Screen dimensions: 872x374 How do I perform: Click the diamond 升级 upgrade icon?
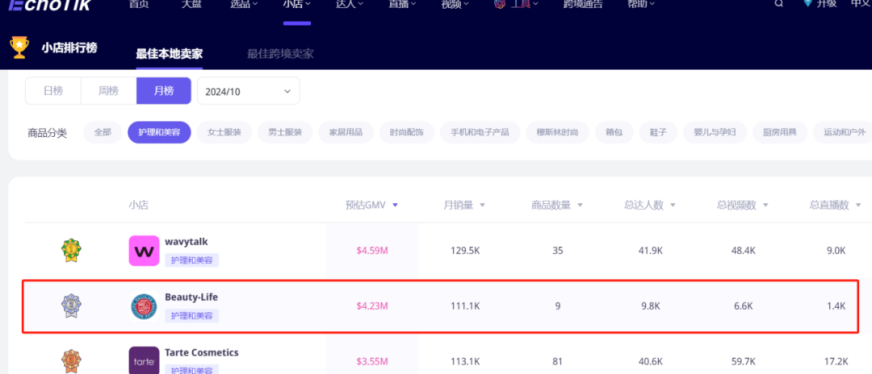(809, 3)
